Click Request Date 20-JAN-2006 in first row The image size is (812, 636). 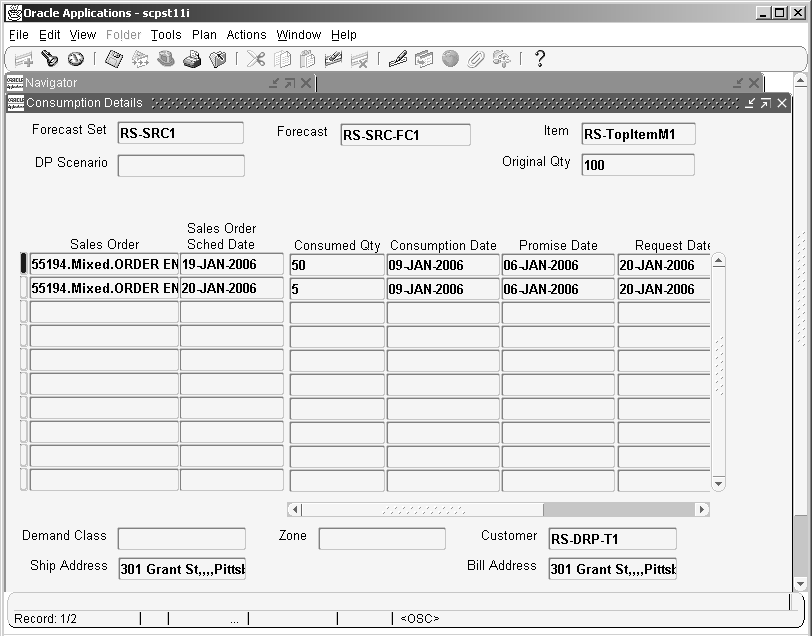pyautogui.click(x=664, y=265)
